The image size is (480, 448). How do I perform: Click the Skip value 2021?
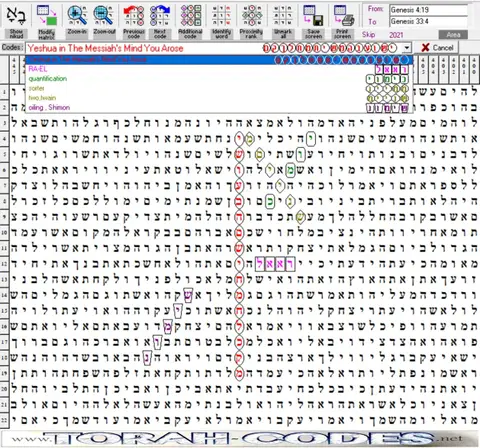396,35
